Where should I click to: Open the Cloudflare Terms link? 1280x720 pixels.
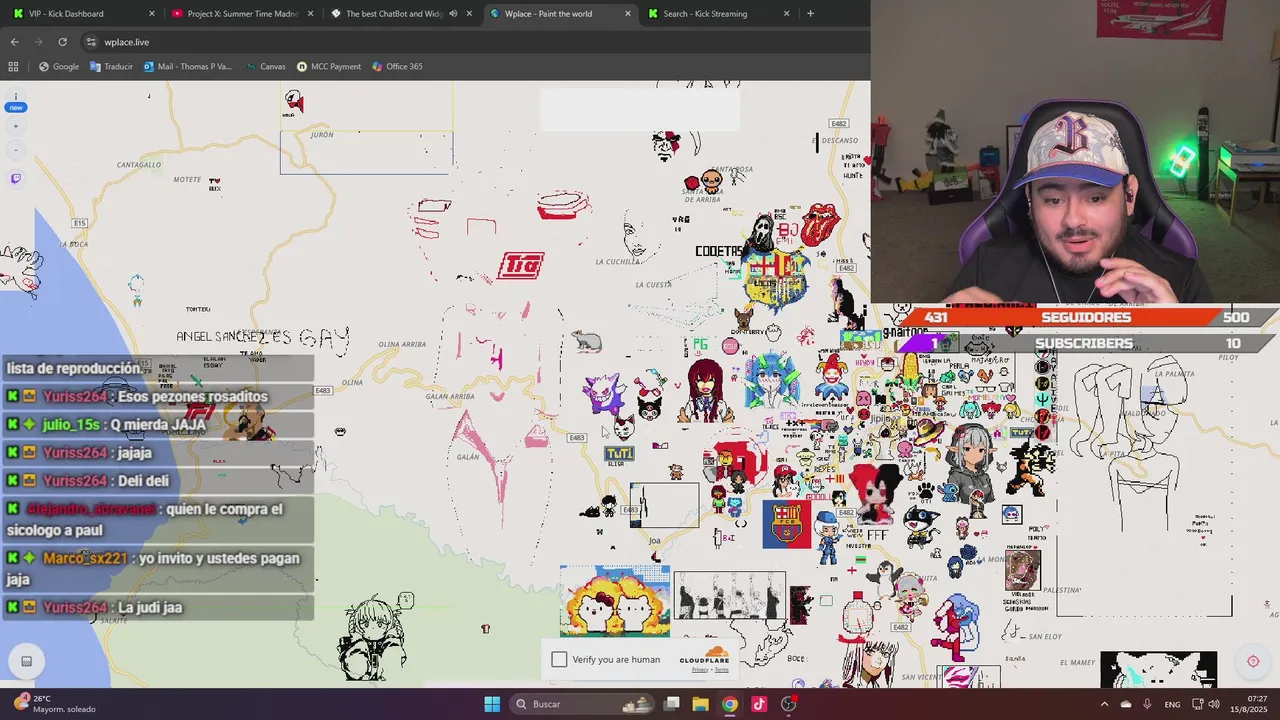point(721,670)
